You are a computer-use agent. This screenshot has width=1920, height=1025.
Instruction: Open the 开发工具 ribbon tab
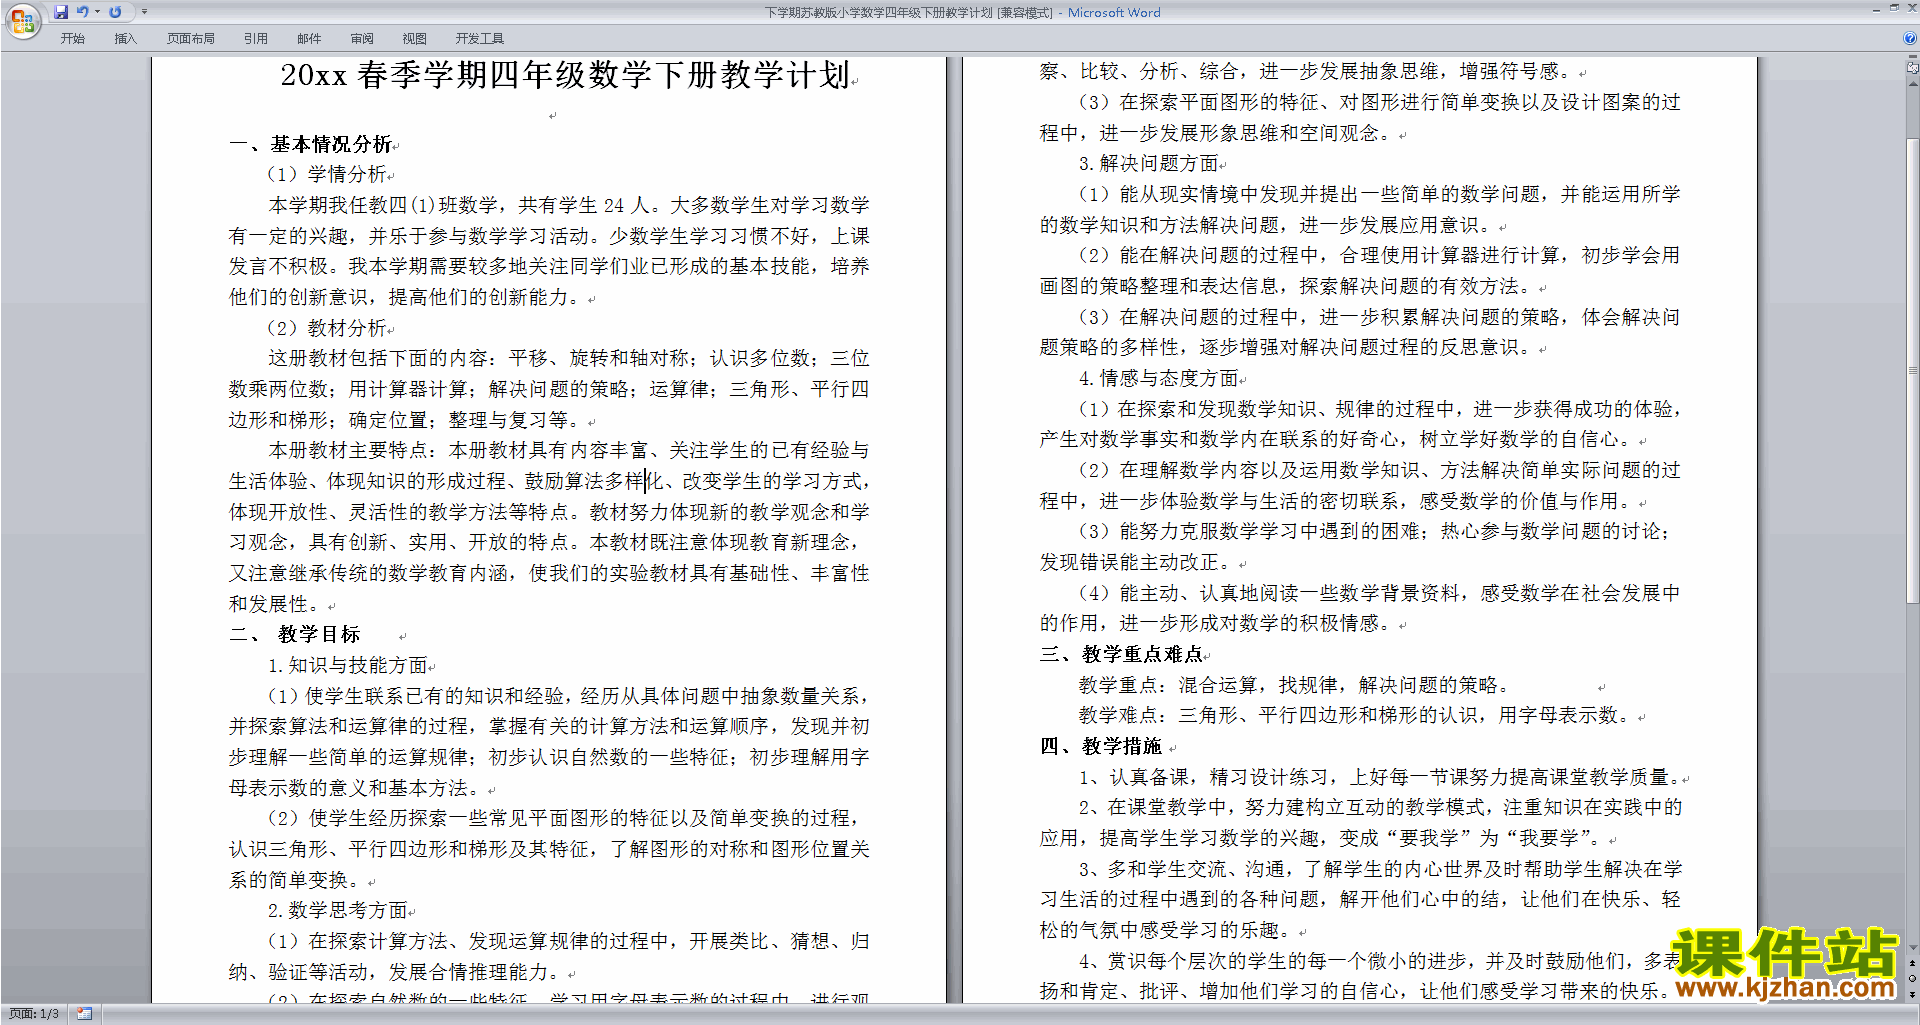pyautogui.click(x=480, y=39)
